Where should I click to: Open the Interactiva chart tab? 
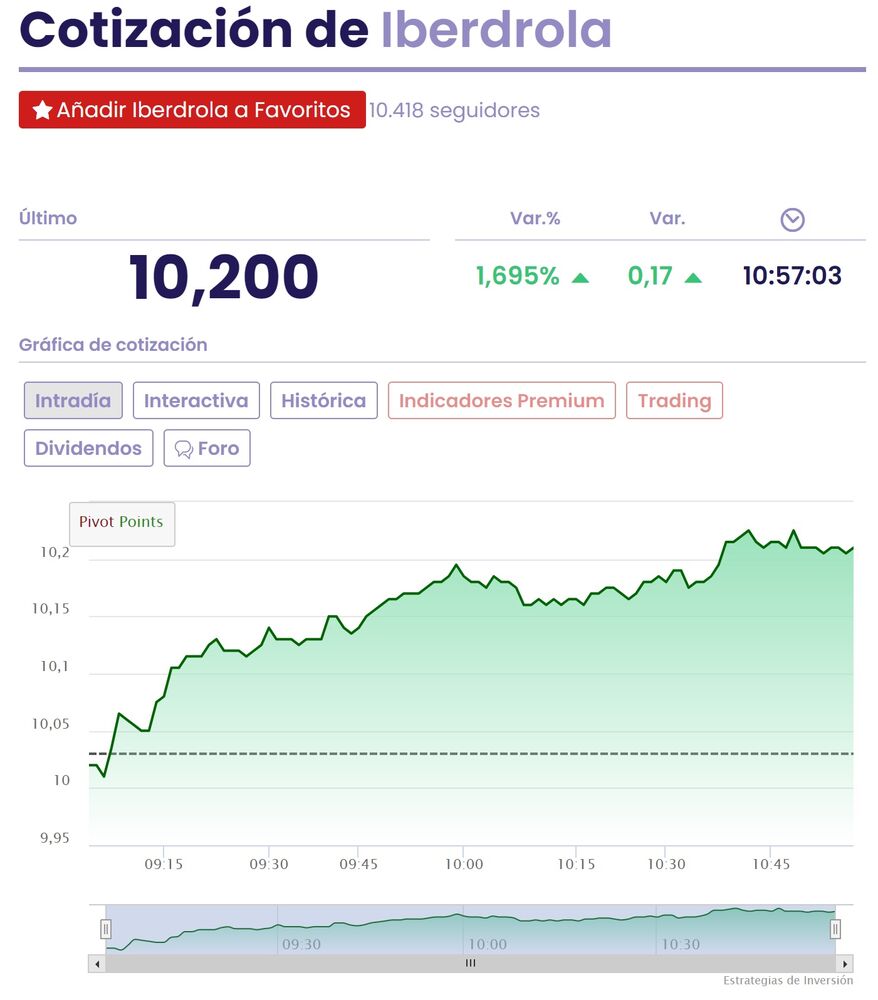[196, 401]
